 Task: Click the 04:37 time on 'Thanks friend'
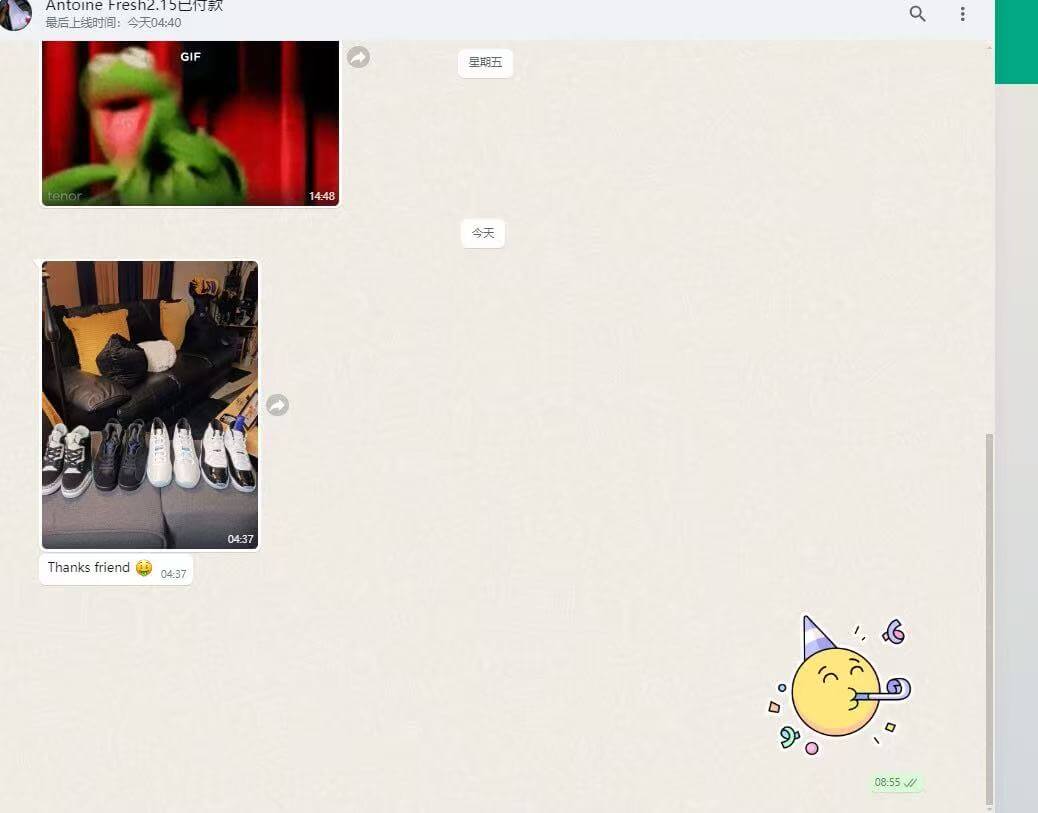click(173, 574)
